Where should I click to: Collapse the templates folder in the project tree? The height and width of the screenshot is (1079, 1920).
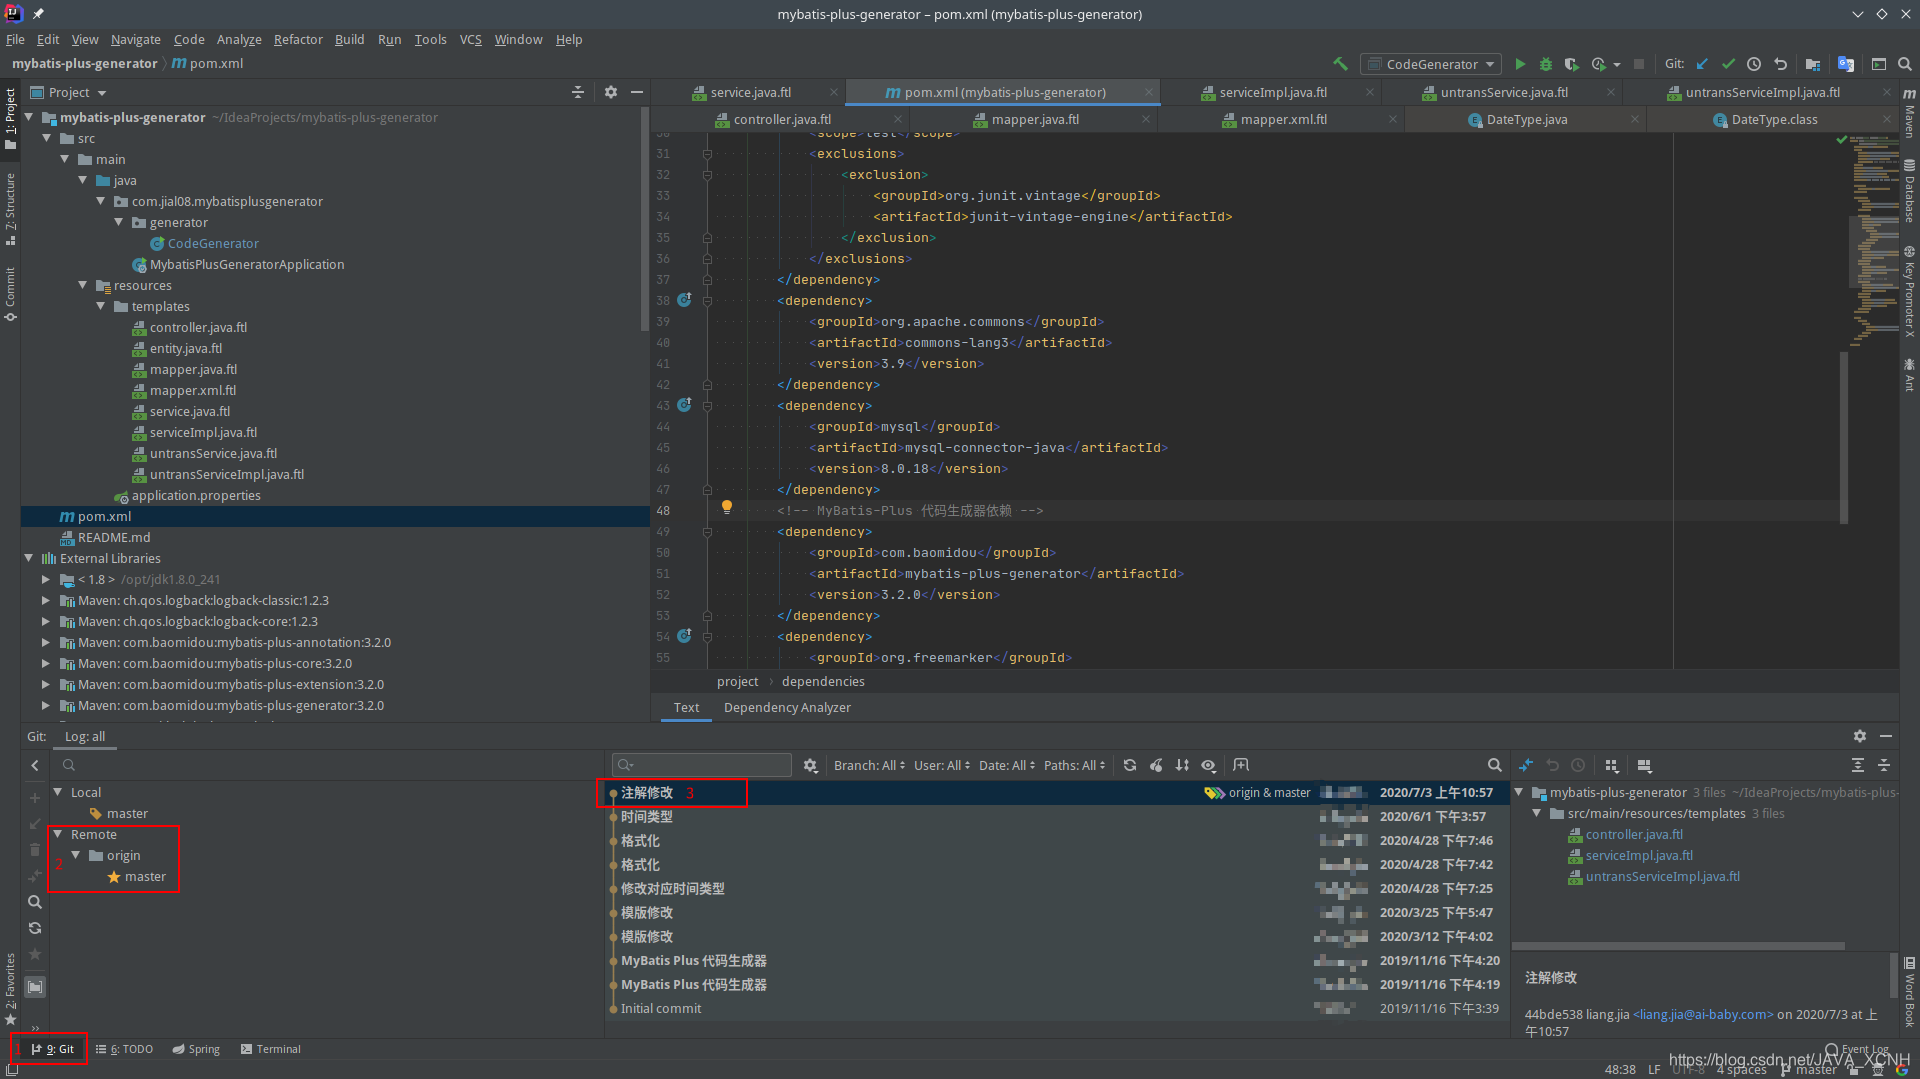click(101, 306)
